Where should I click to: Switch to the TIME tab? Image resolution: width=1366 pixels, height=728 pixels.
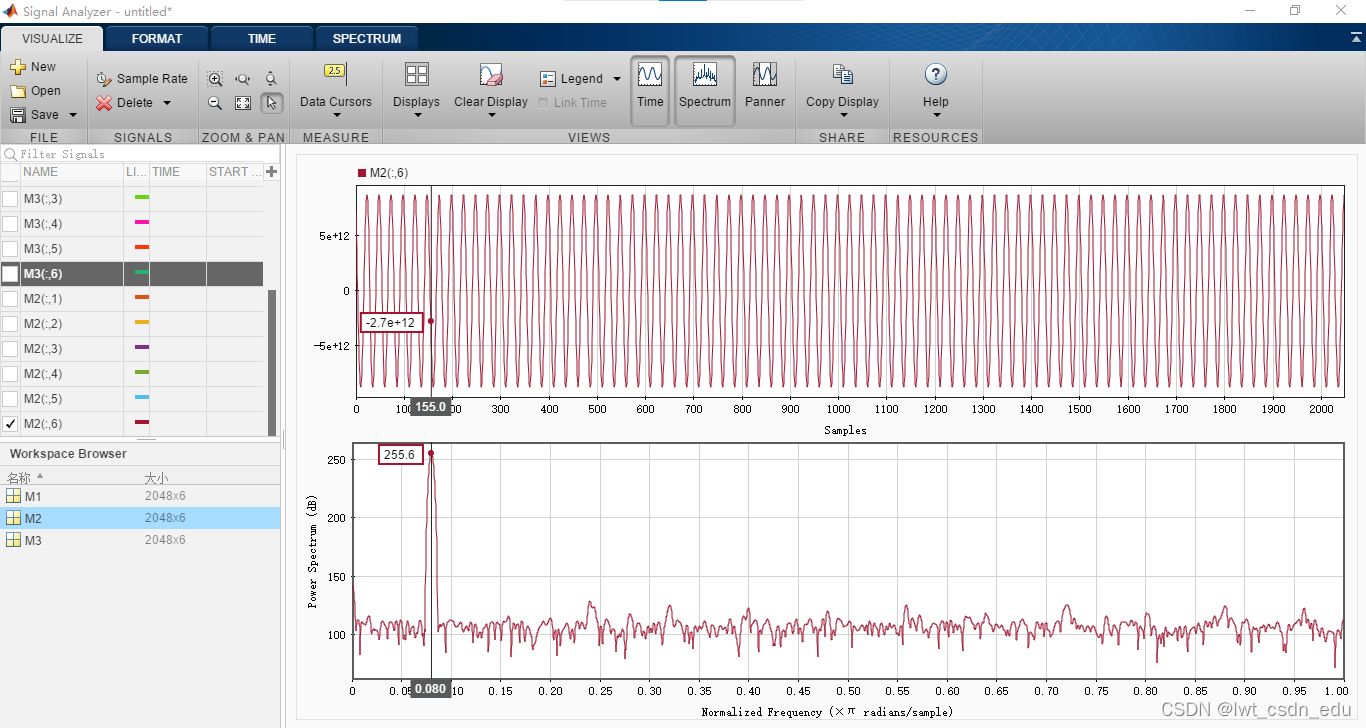[262, 39]
